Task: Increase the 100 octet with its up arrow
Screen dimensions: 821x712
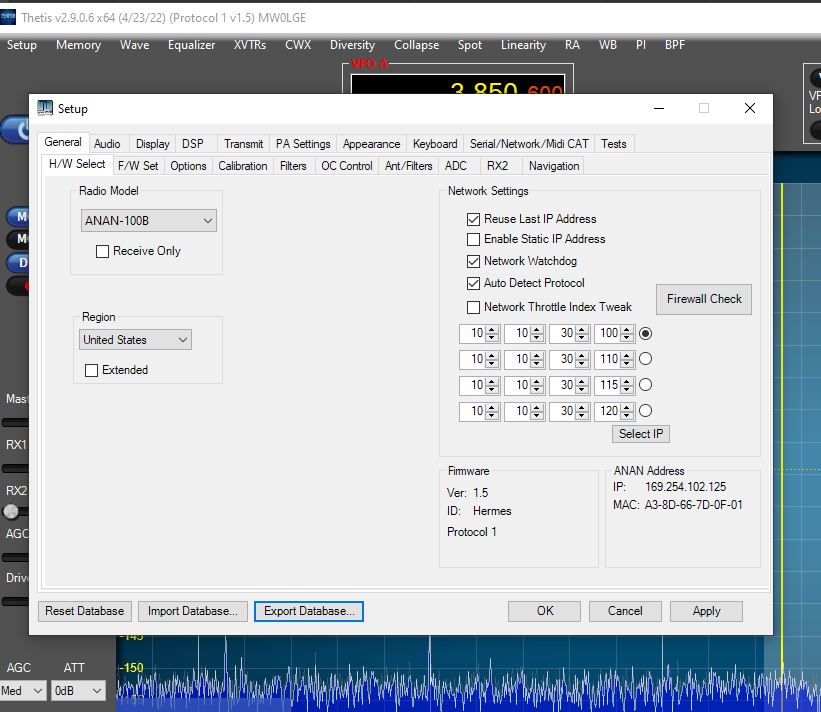Action: (627, 329)
